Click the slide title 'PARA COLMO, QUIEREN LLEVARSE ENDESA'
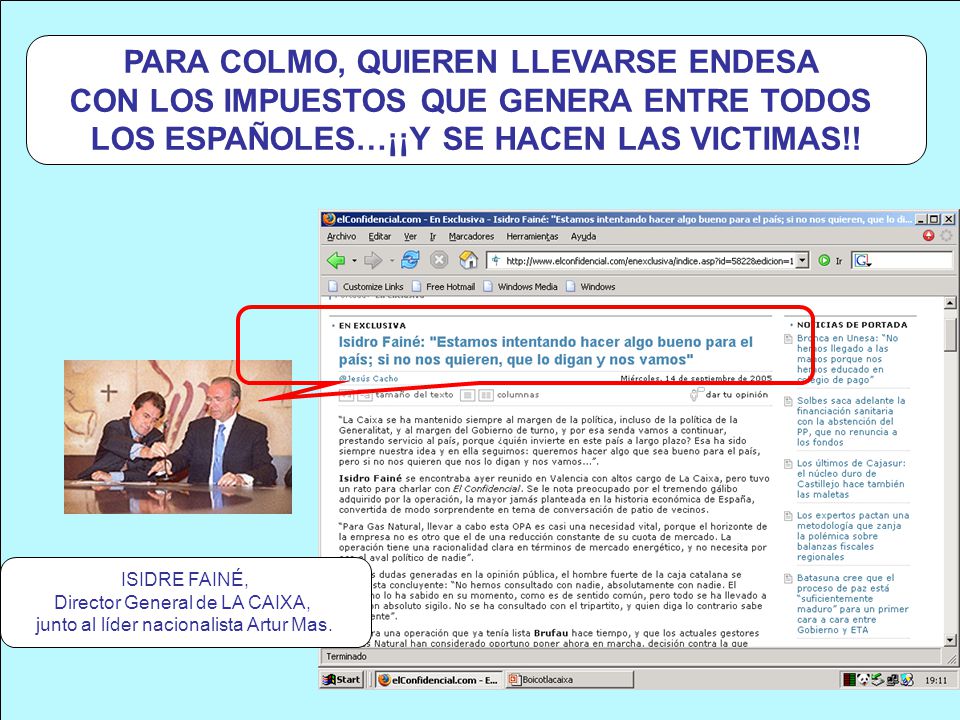 click(x=471, y=61)
